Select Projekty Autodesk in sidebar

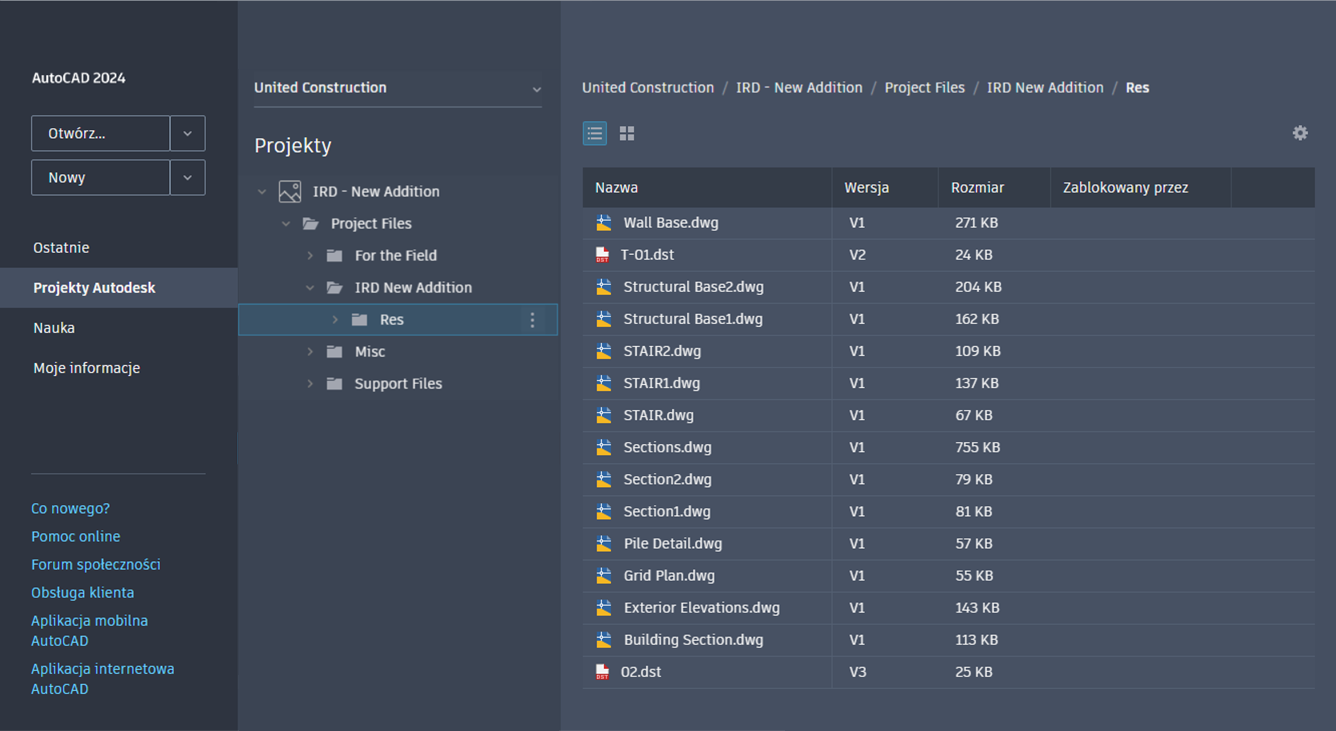119,287
